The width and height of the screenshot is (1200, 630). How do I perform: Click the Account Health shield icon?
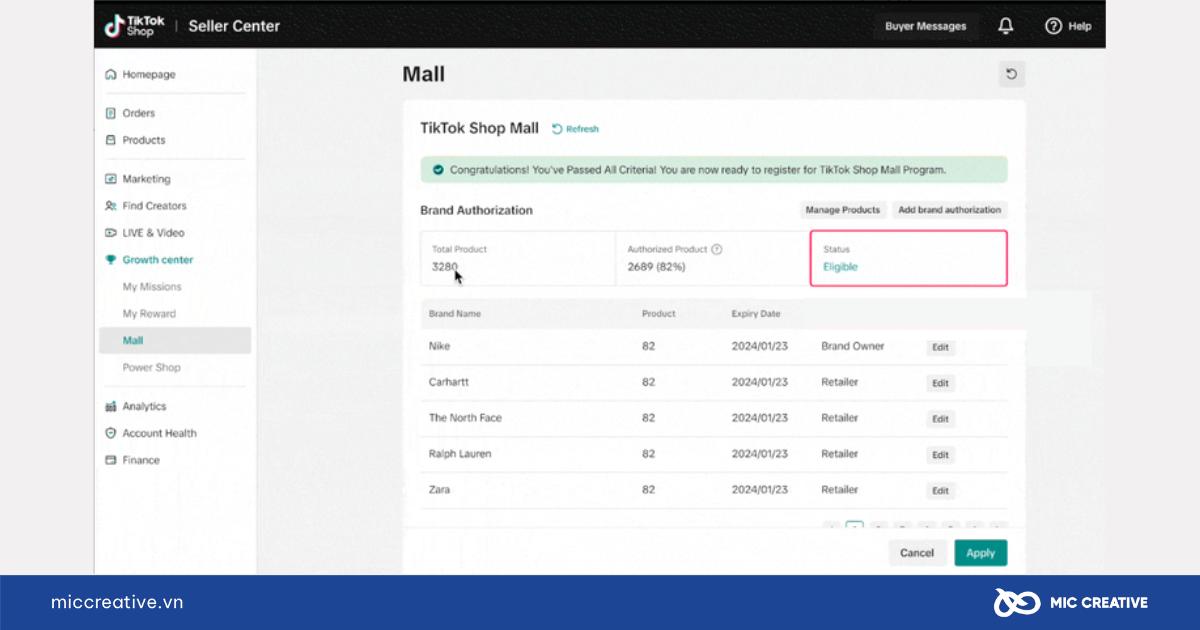coord(111,433)
